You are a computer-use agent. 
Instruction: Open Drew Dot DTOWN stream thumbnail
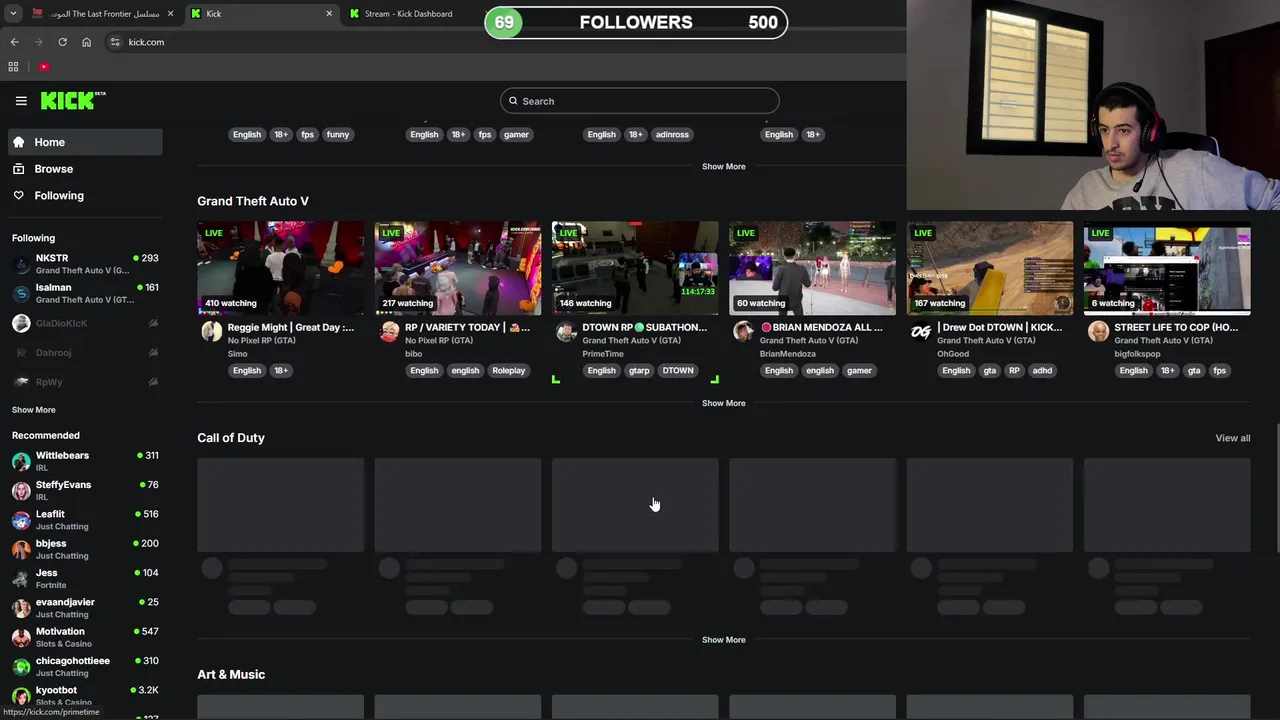(x=990, y=268)
